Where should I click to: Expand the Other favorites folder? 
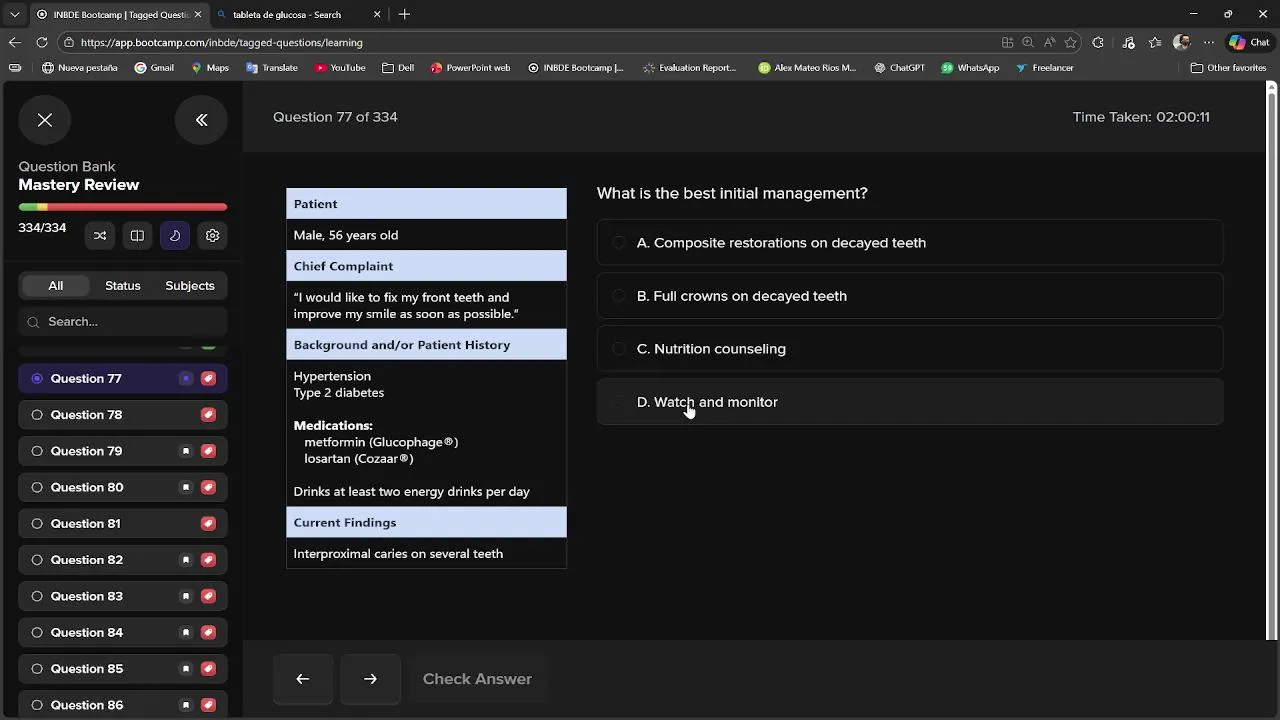pos(1229,68)
